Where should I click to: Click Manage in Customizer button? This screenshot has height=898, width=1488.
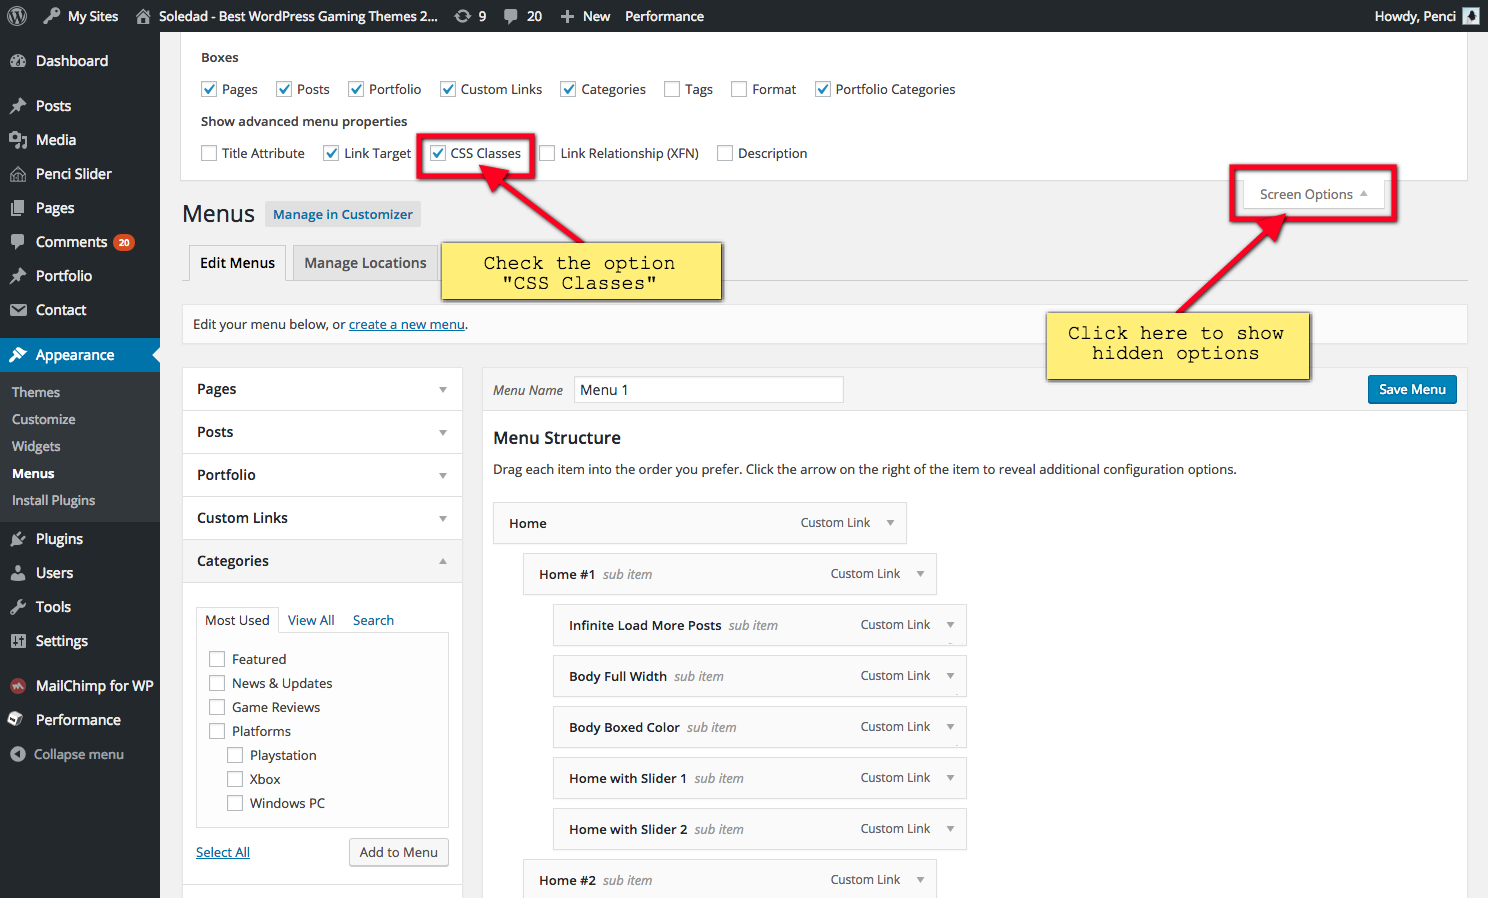click(343, 214)
